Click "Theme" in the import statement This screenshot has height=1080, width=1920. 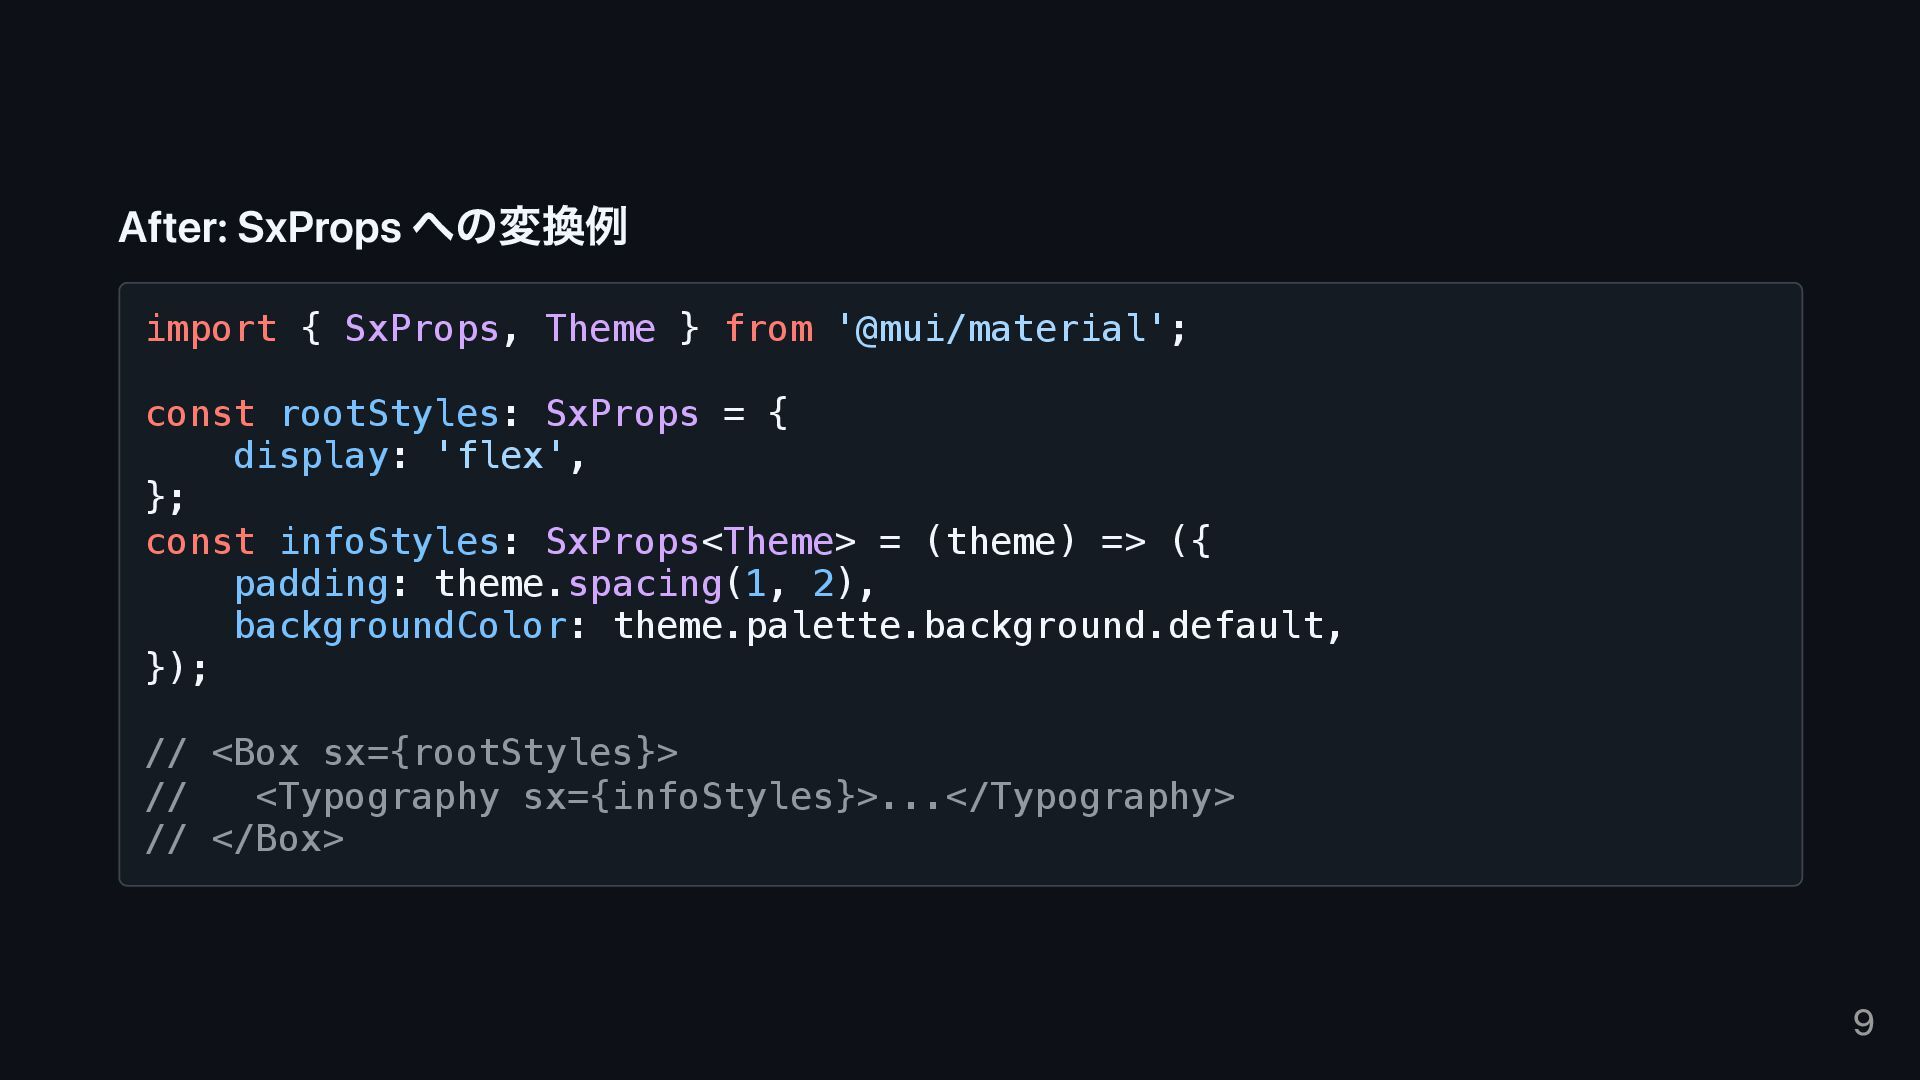pyautogui.click(x=600, y=329)
